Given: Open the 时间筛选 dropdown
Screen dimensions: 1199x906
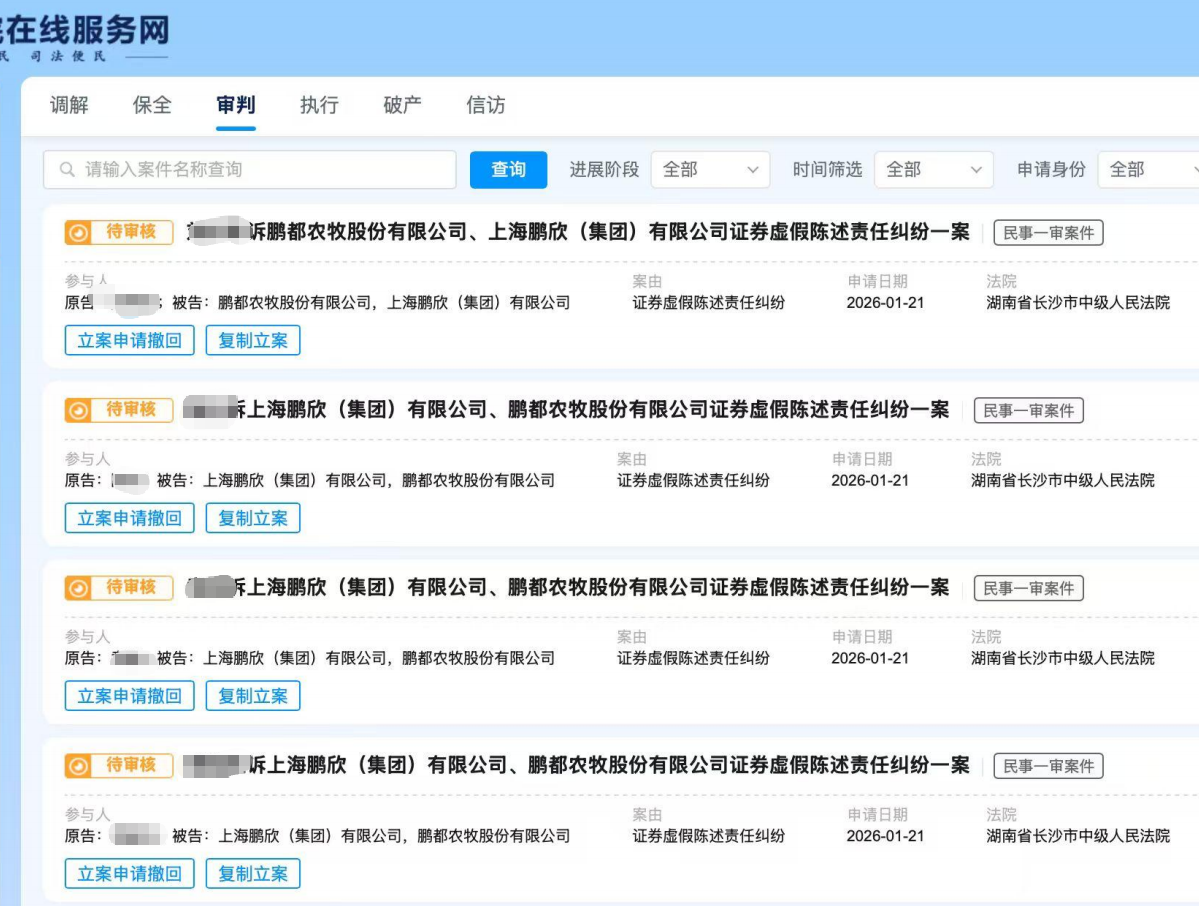Looking at the screenshot, I should point(933,170).
